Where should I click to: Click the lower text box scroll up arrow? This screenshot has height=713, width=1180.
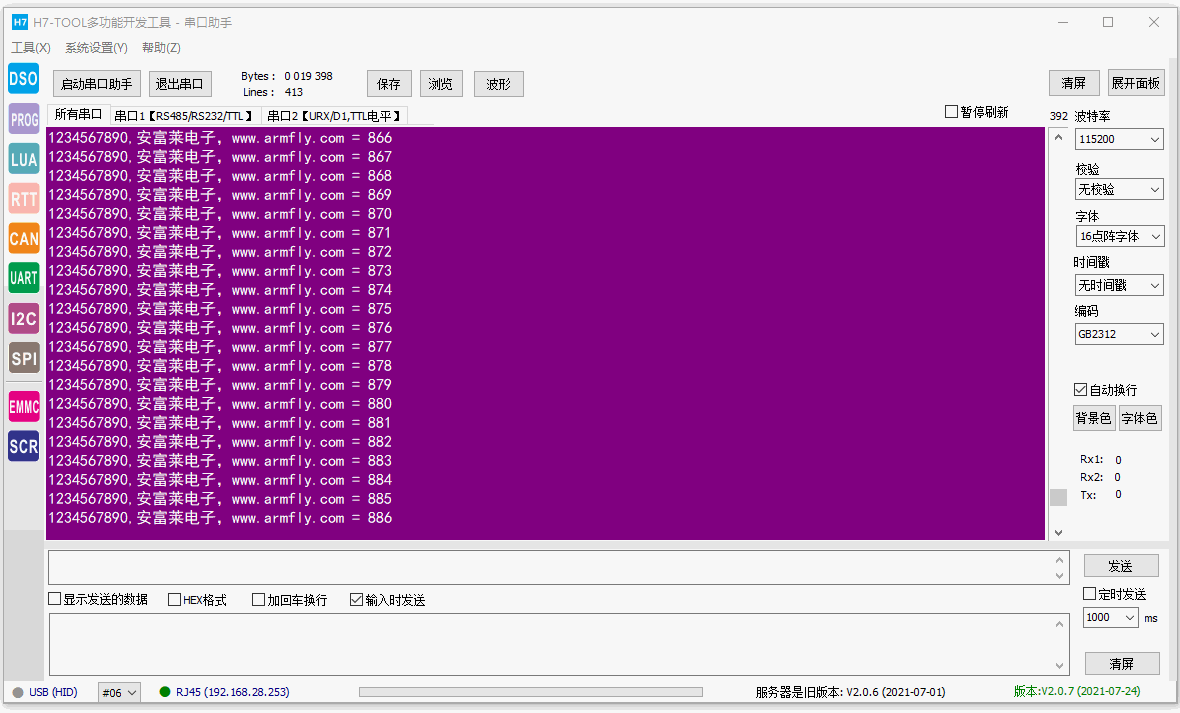(x=1060, y=624)
